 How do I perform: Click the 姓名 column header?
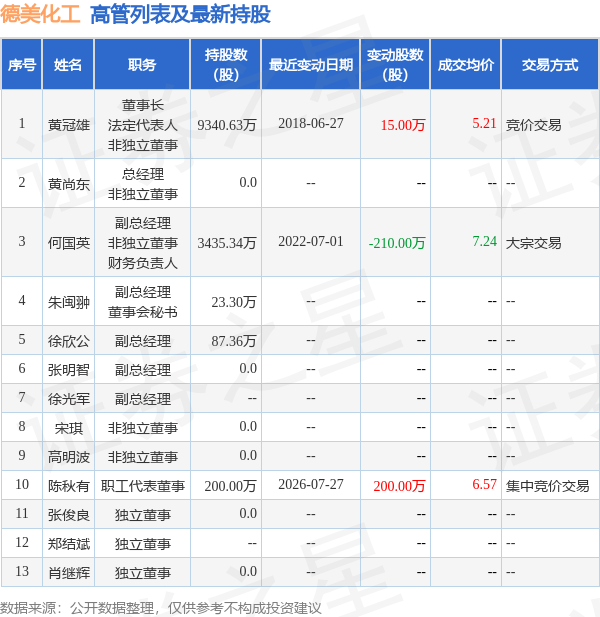click(68, 65)
